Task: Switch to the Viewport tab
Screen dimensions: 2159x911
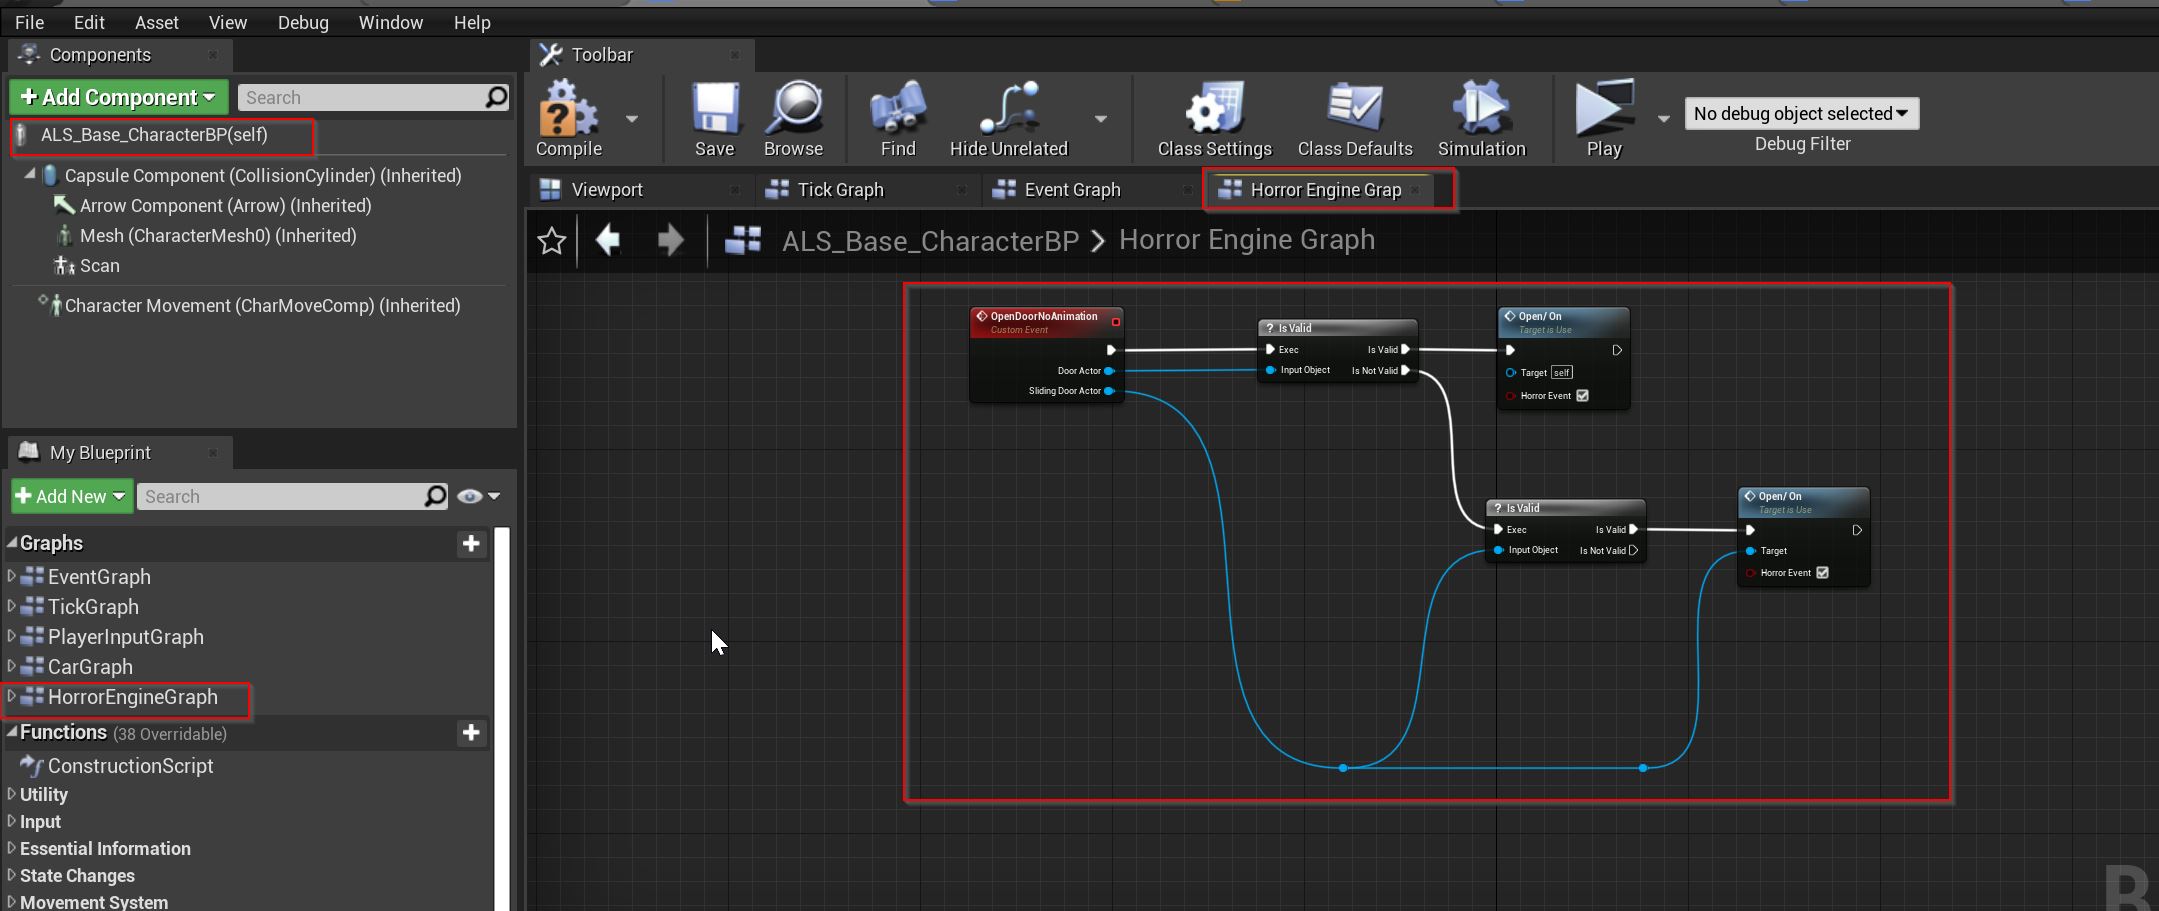Action: [607, 190]
